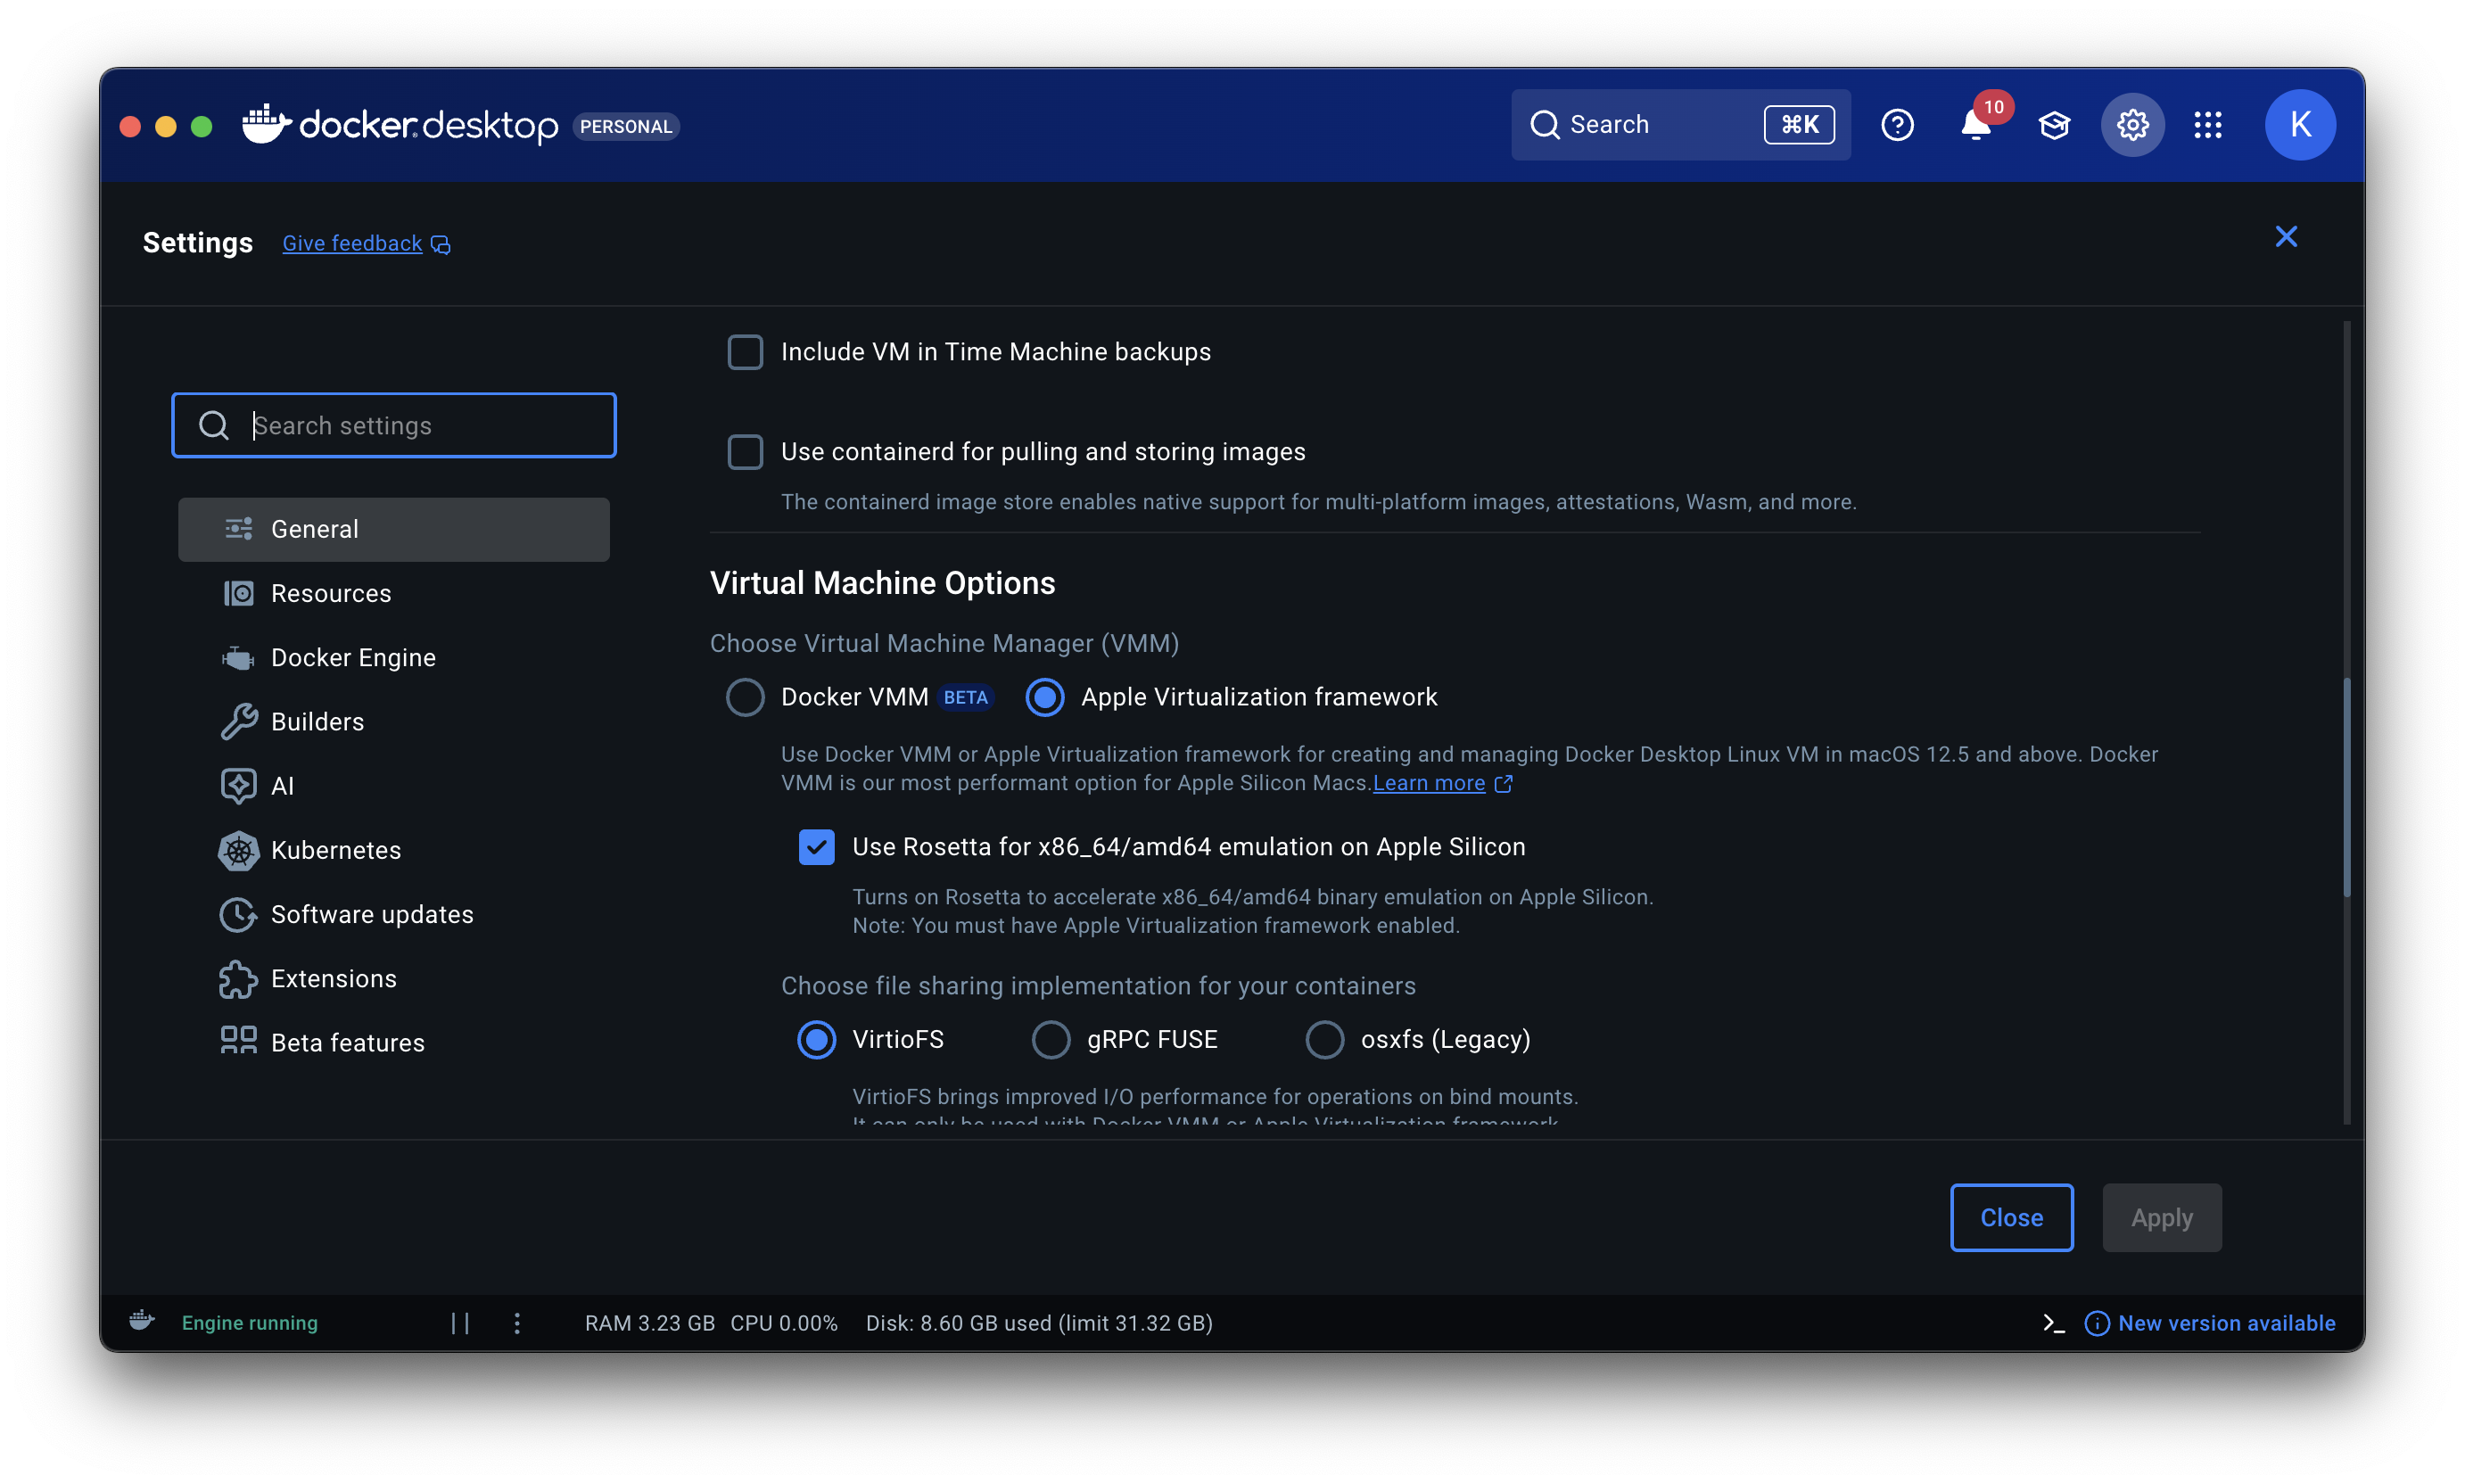Select osxfs (Legacy) file sharing option
Viewport: 2465px width, 1484px height.
coord(1324,1040)
